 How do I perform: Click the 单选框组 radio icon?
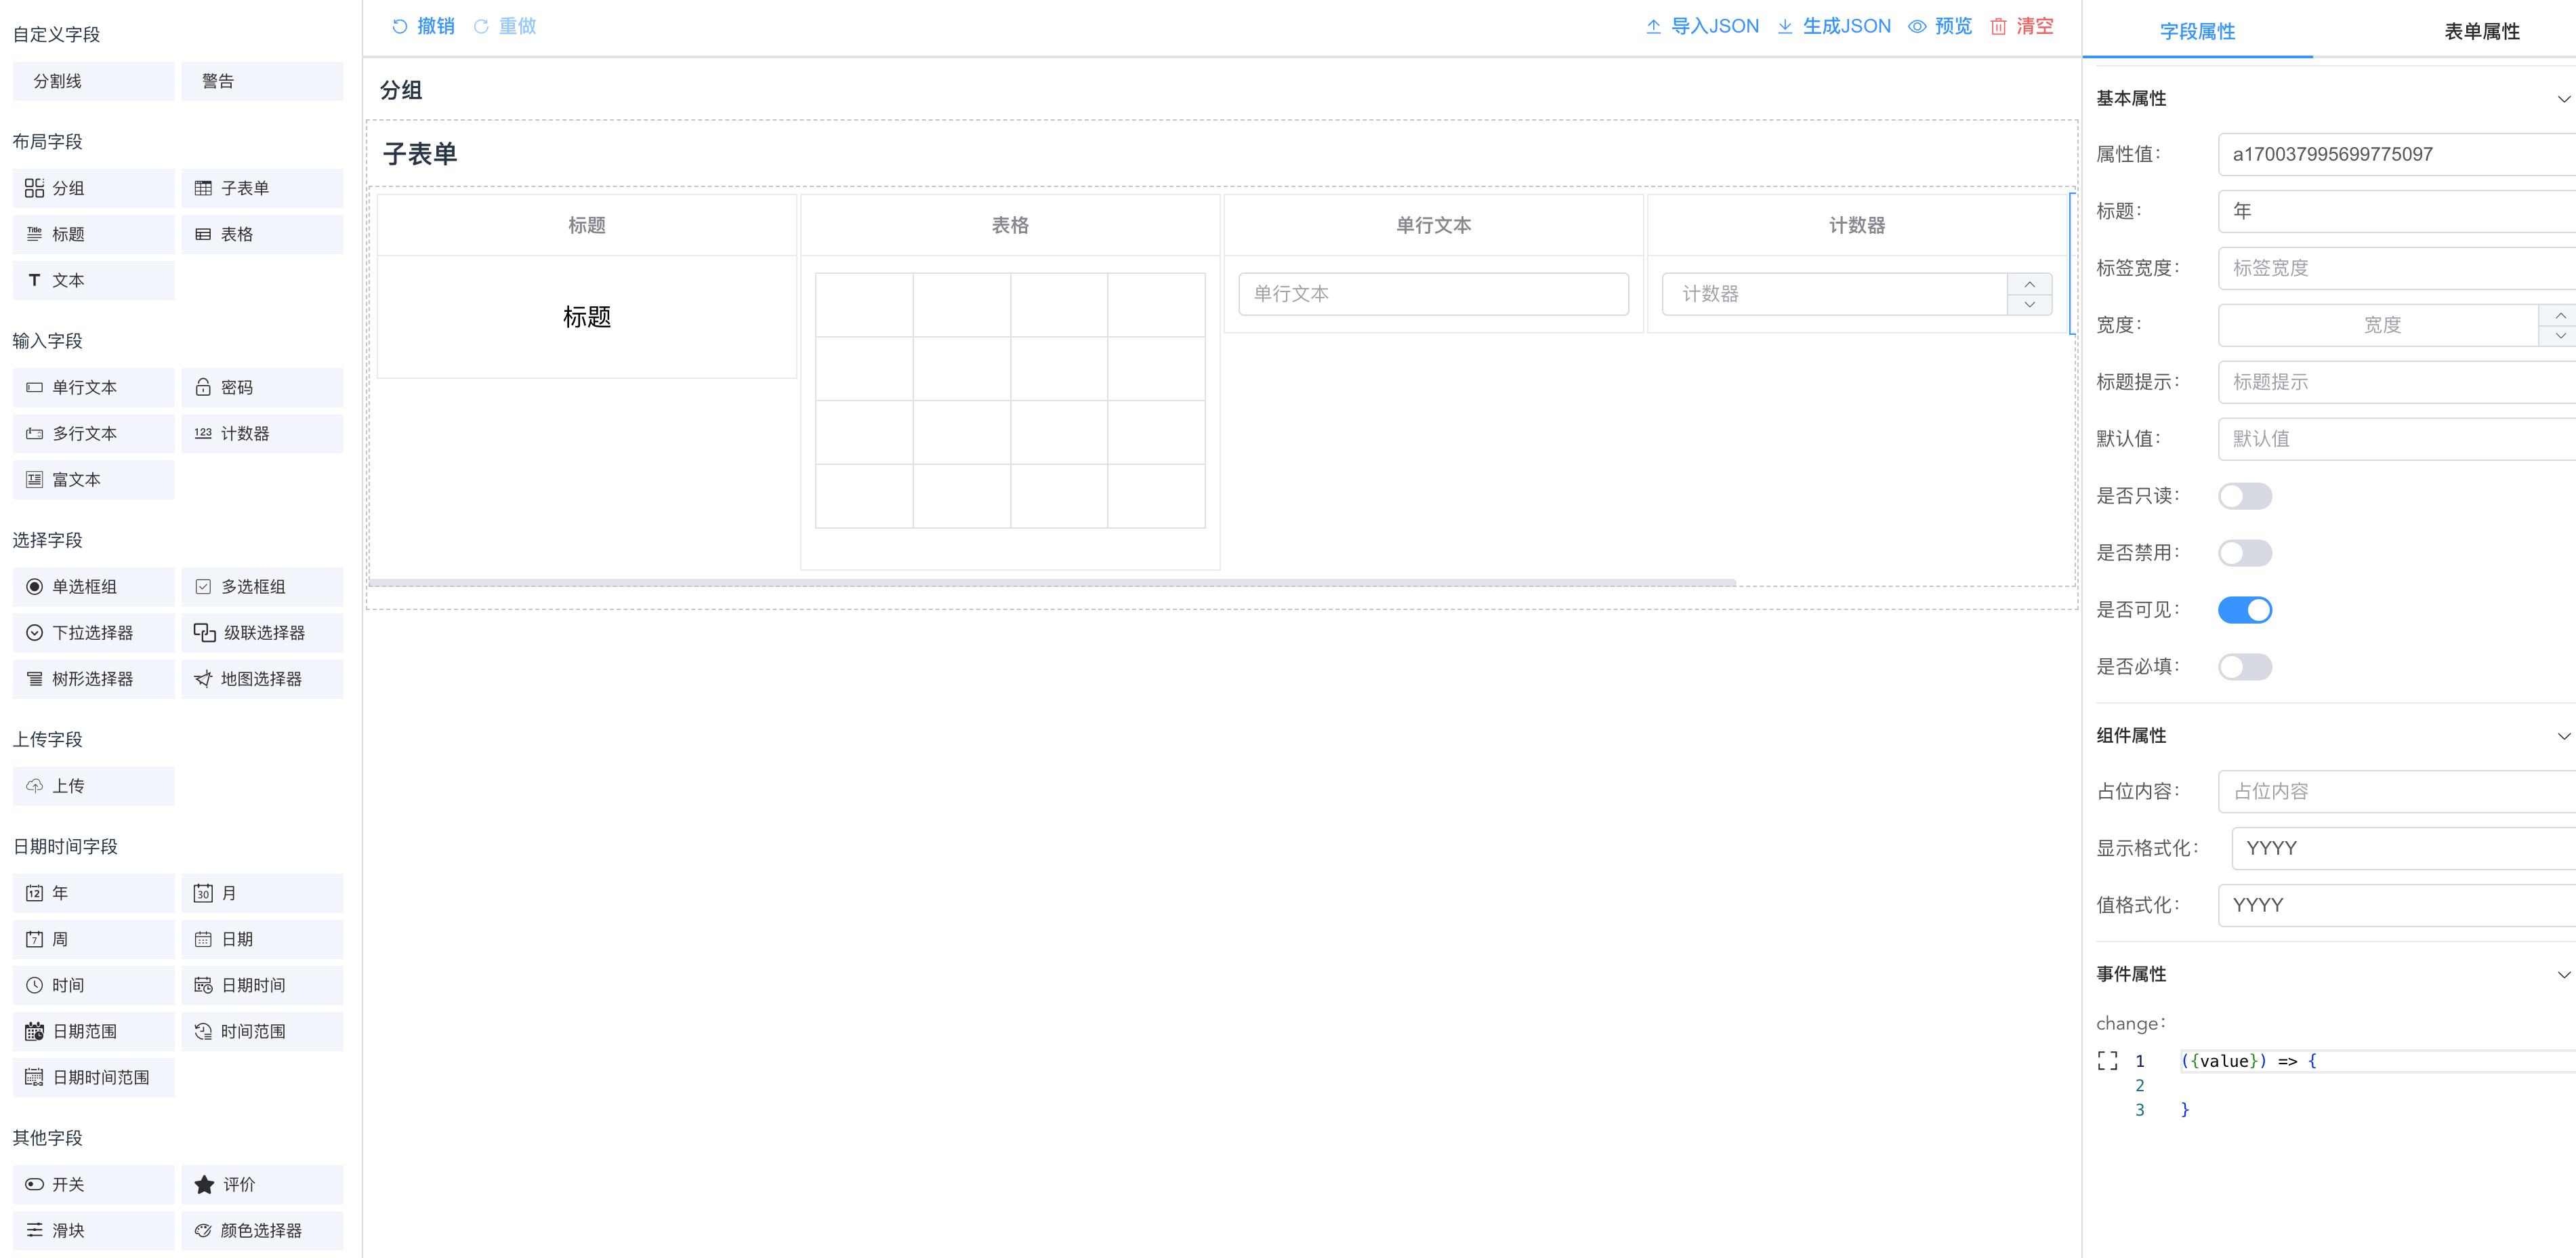tap(34, 586)
